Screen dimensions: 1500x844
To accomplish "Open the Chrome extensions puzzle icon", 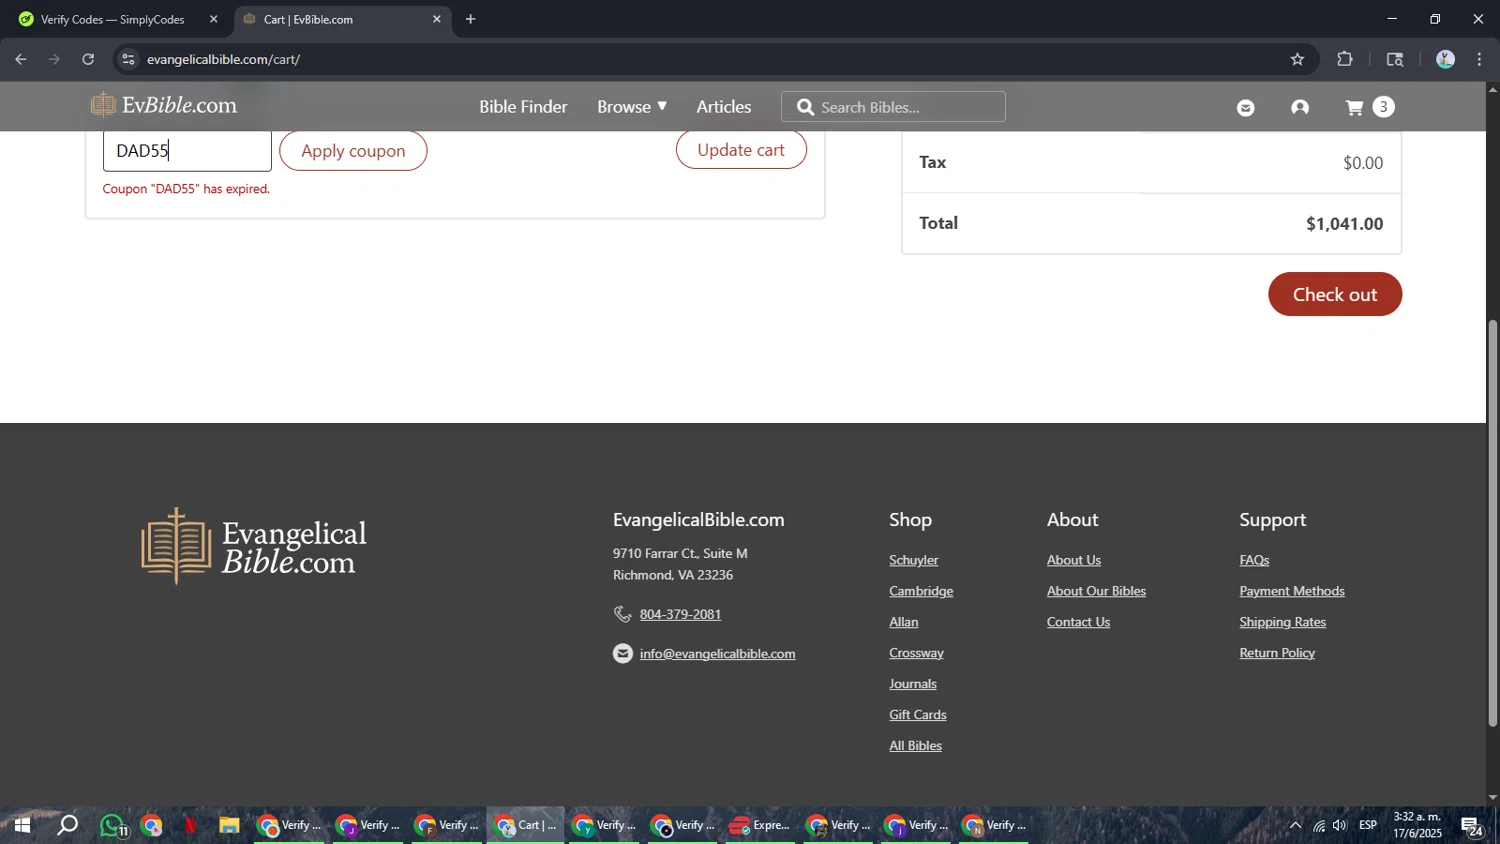I will (x=1345, y=59).
